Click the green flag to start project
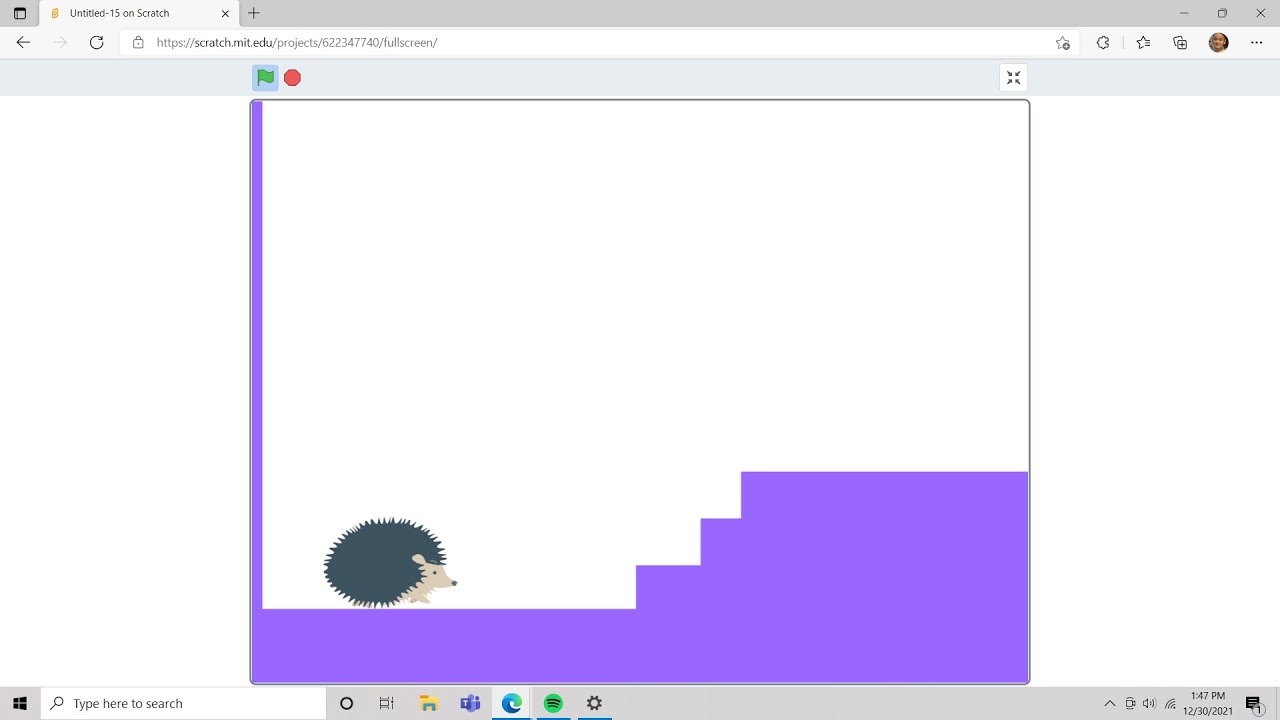Screen dimensions: 1280x720 coord(265,78)
